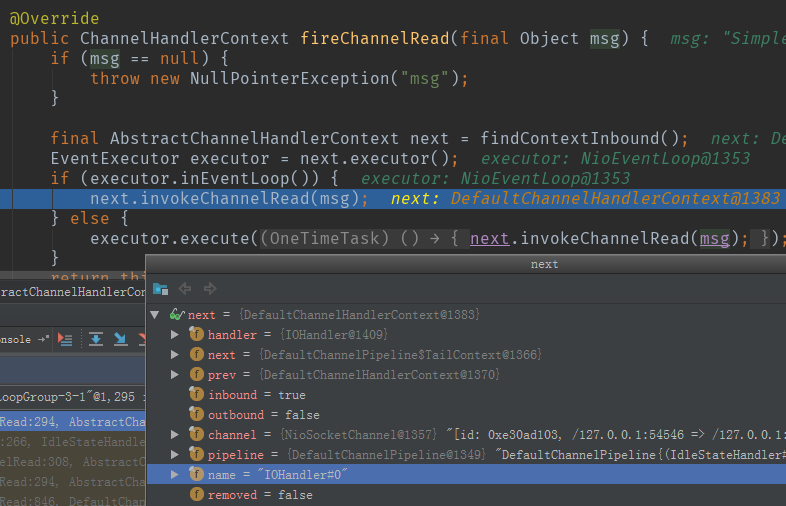Viewport: 786px width, 506px height.
Task: Click the field icon of the name row
Action: (x=196, y=474)
